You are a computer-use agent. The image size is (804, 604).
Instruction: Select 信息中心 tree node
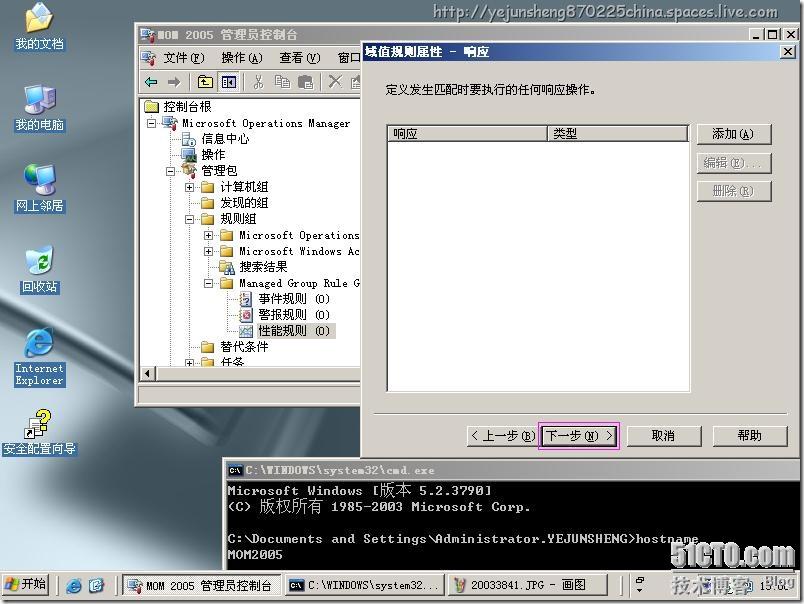point(225,139)
